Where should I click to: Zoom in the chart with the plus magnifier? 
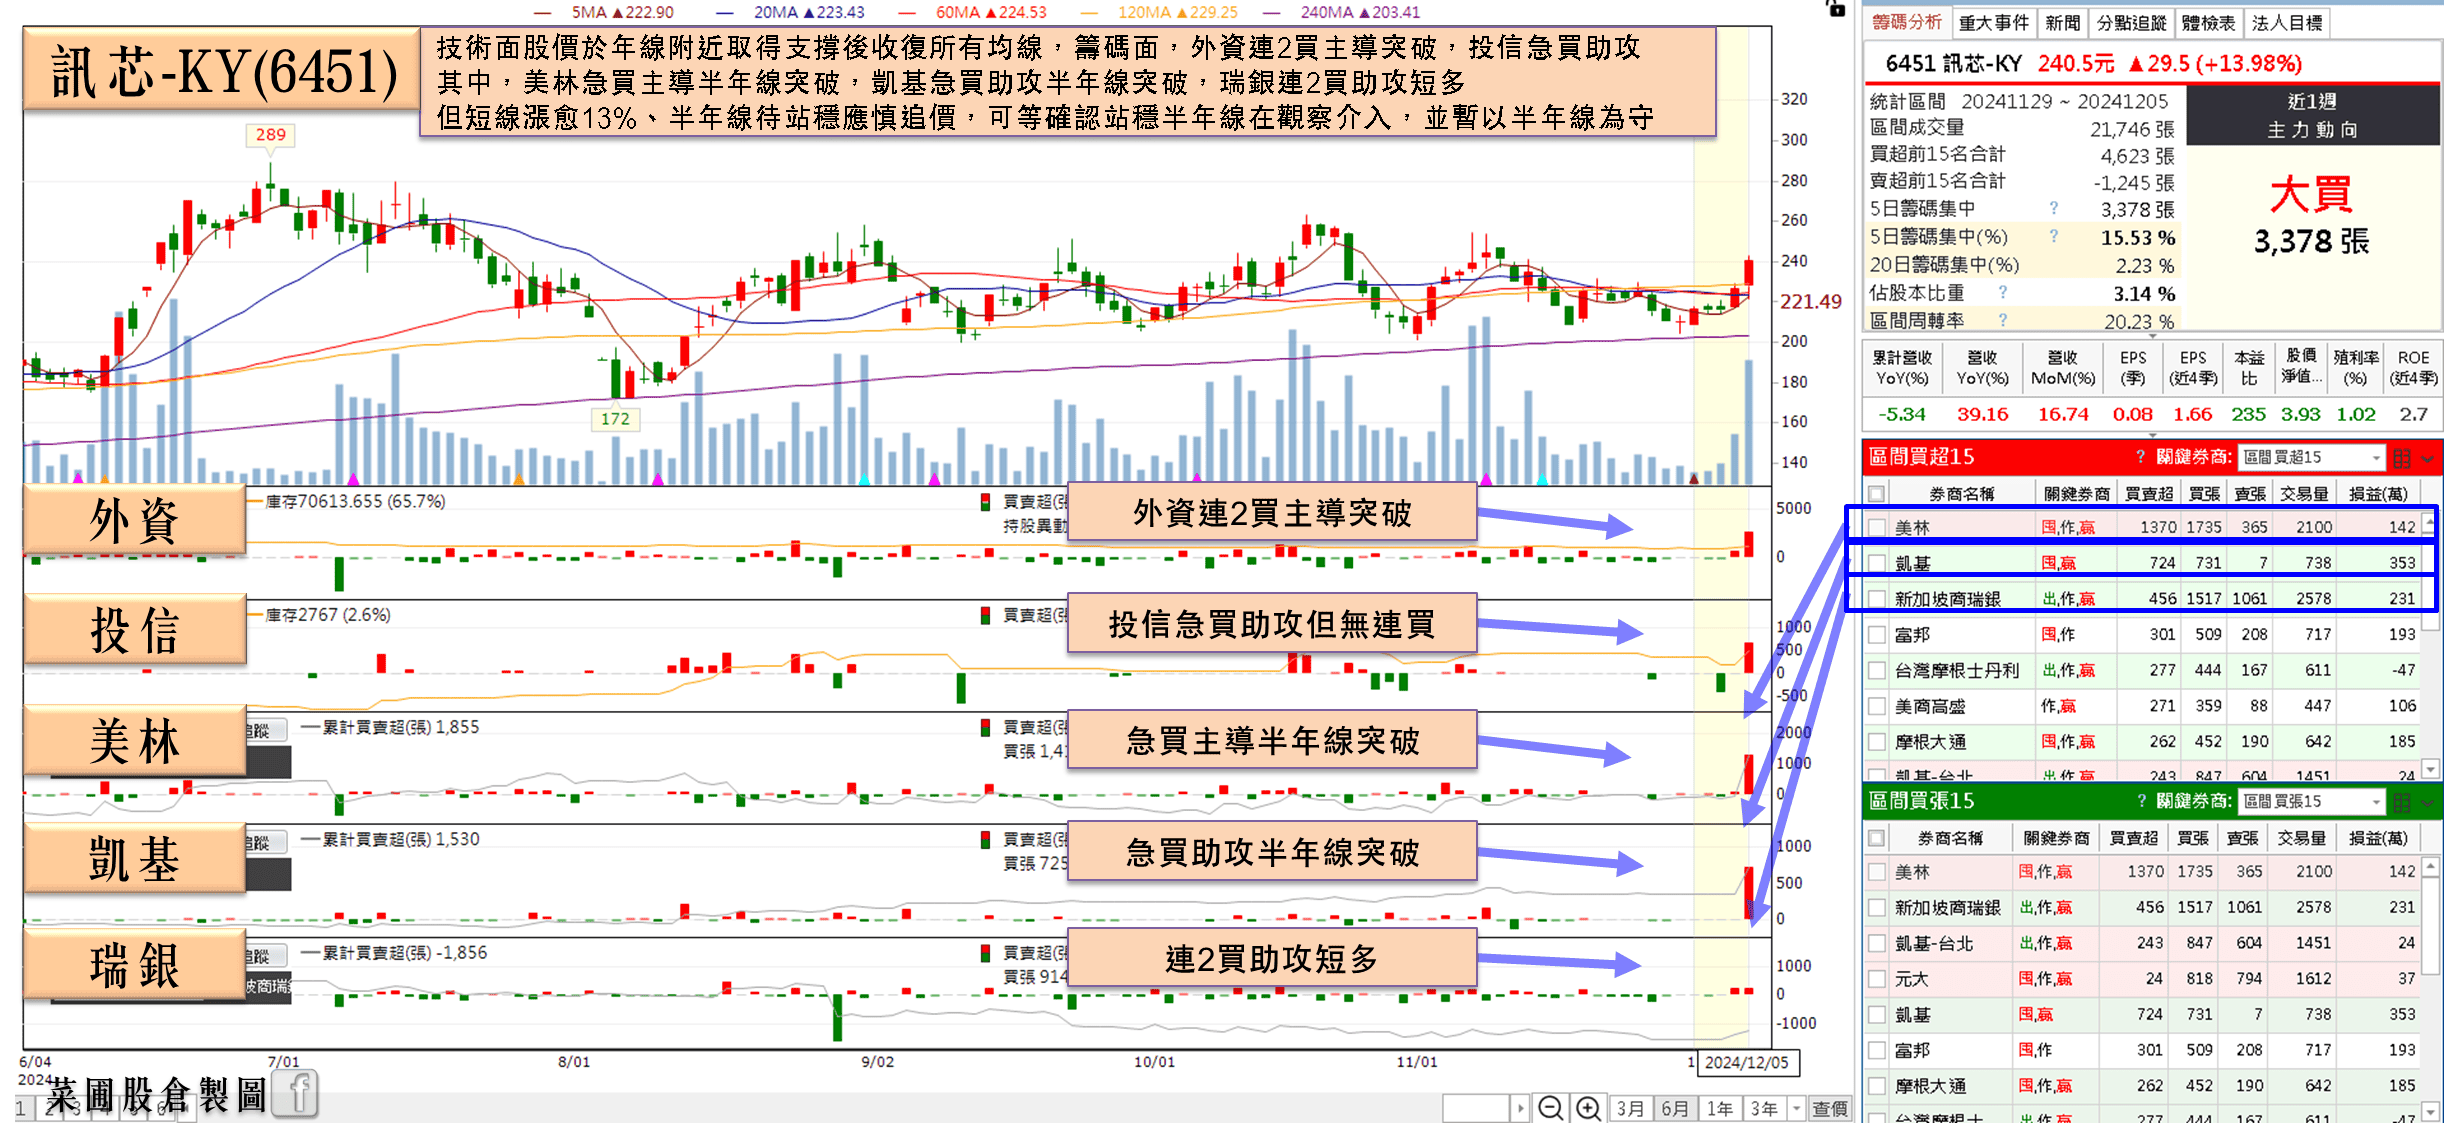(x=1589, y=1108)
